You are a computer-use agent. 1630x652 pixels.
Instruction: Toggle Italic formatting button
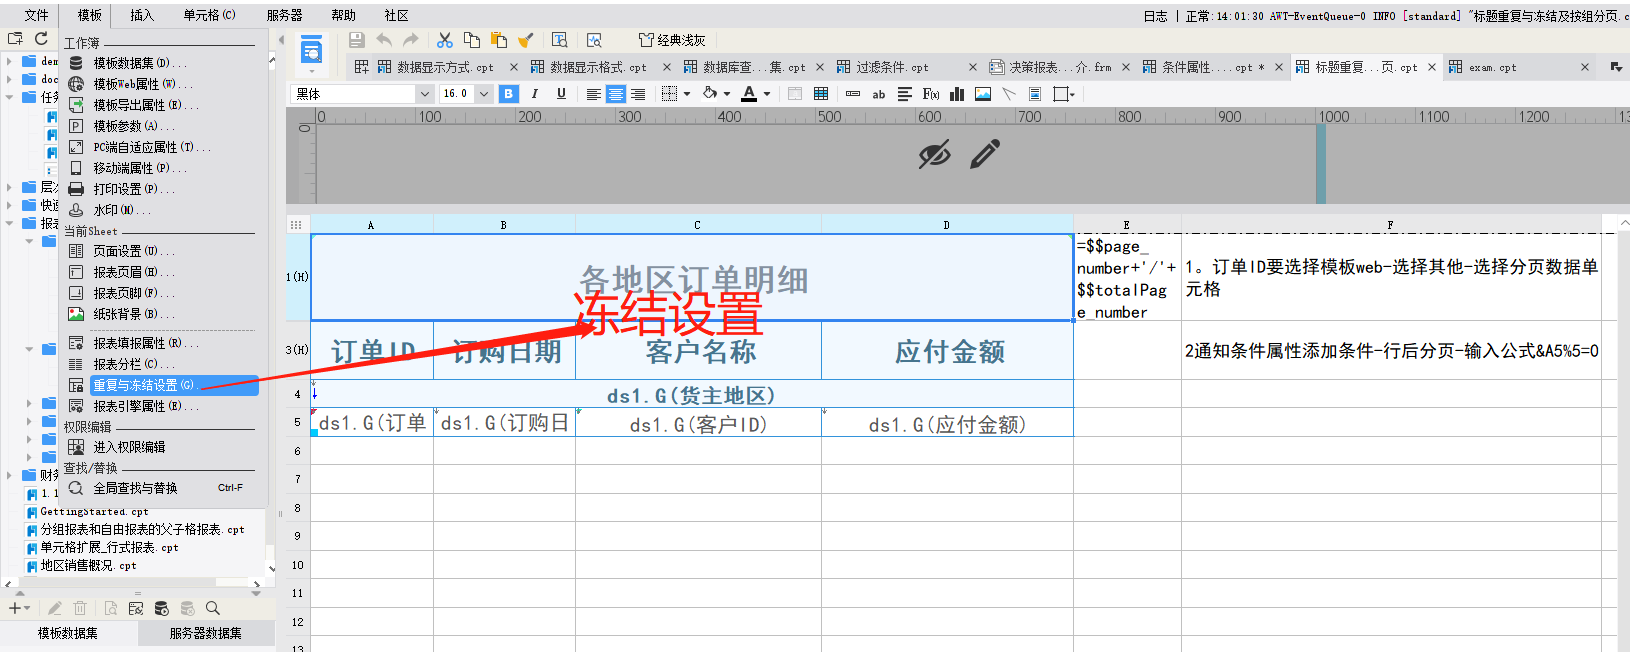[535, 94]
